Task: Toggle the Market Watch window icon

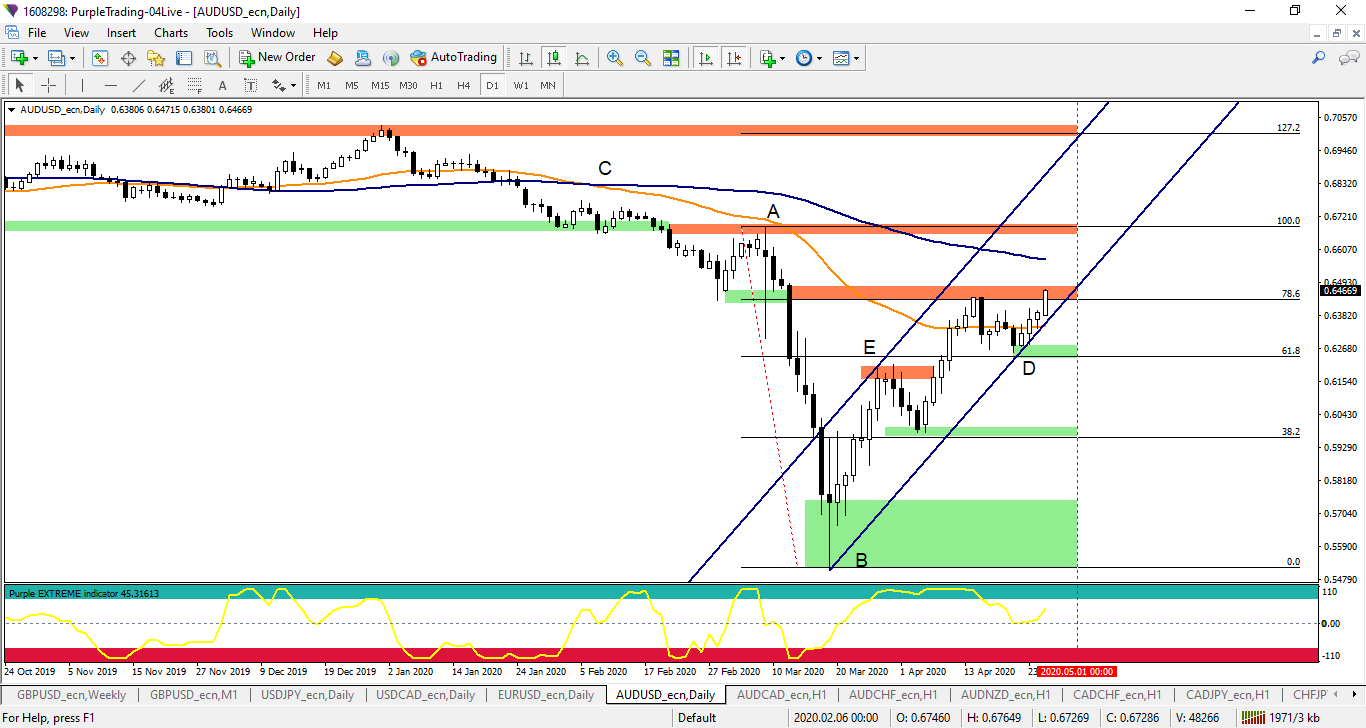Action: click(x=100, y=58)
